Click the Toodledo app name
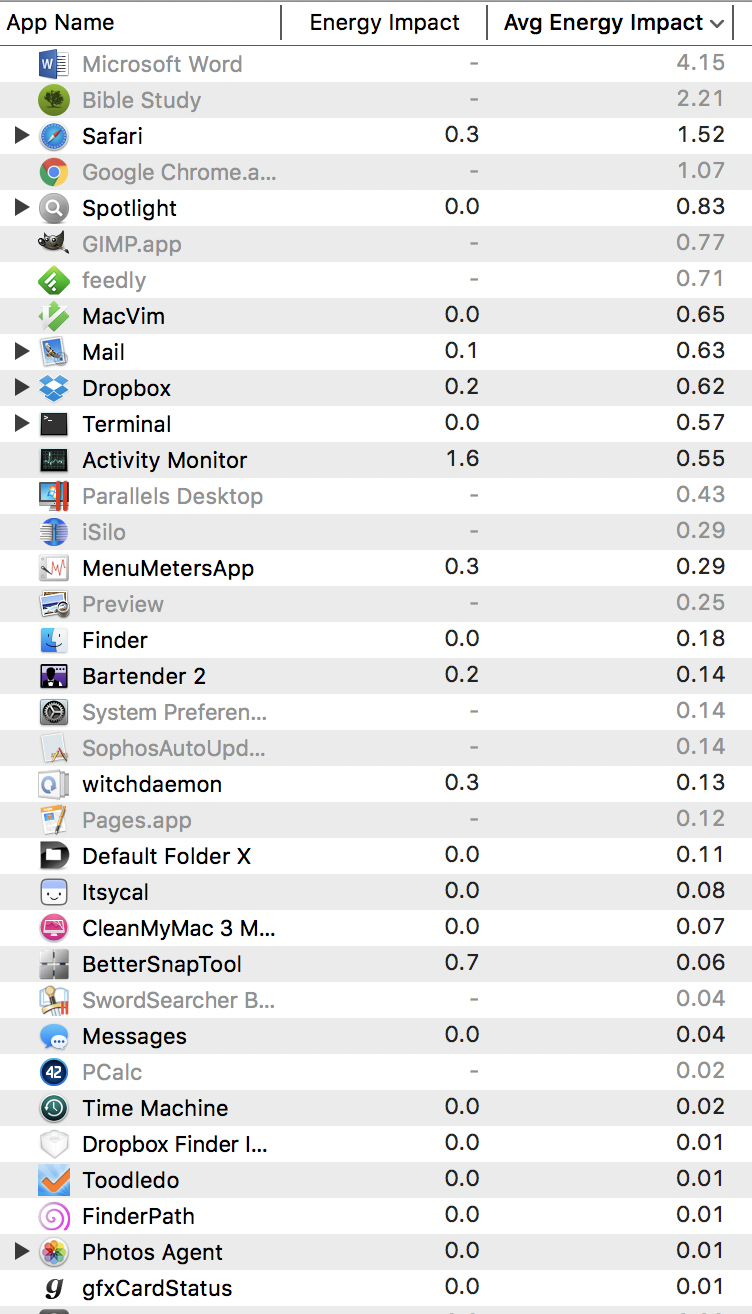 click(x=131, y=1180)
